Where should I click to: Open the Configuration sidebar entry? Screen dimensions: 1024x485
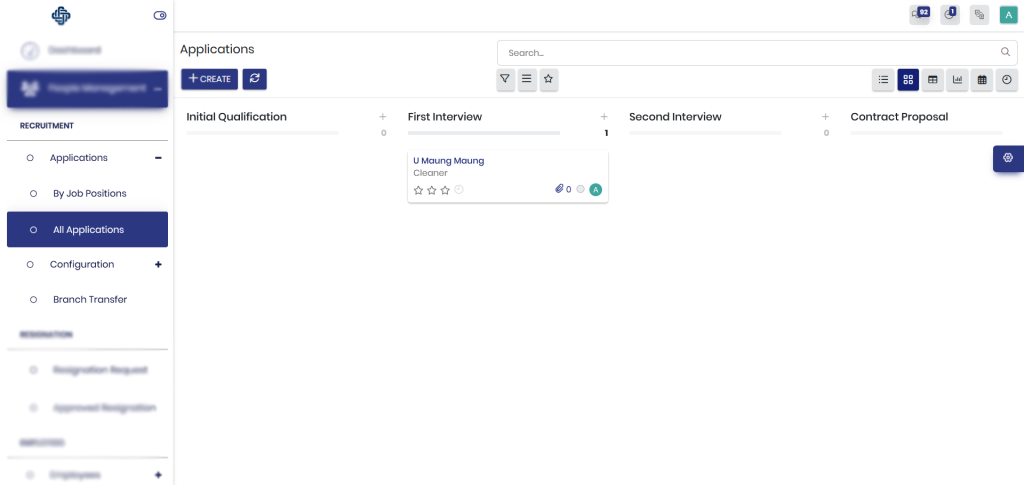click(x=82, y=264)
